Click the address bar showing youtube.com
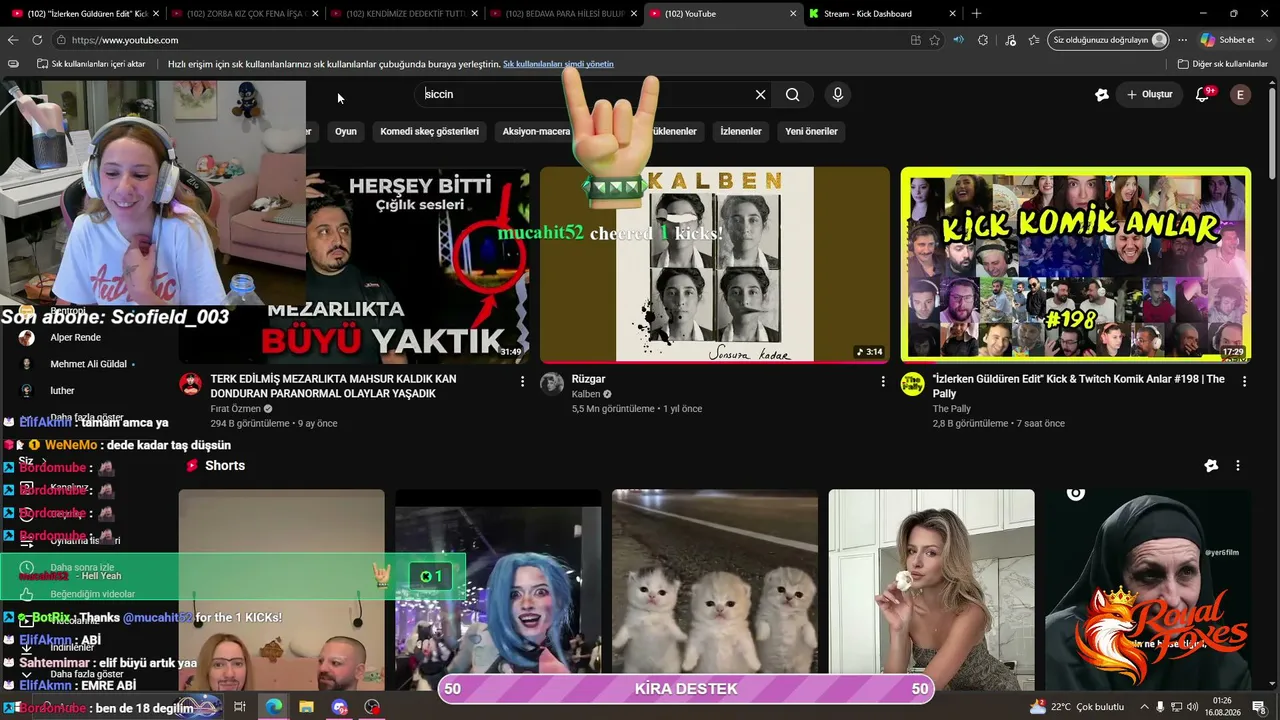Screen dimensions: 1280x720 click(480, 40)
